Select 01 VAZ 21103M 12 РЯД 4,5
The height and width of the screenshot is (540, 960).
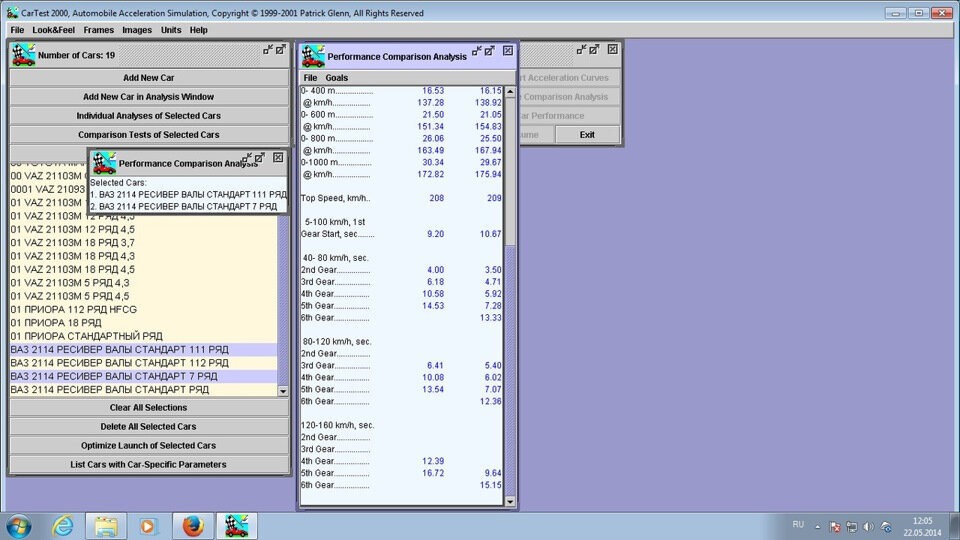coord(143,230)
